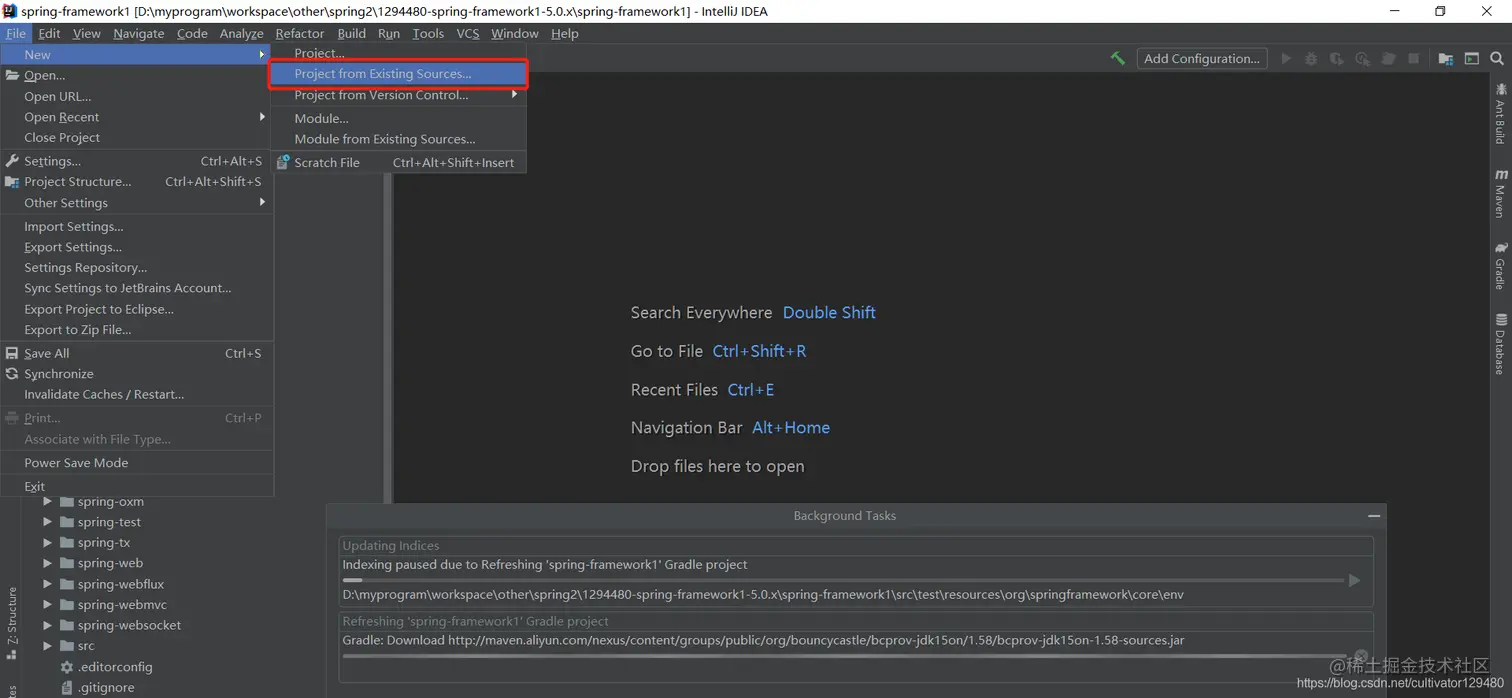The height and width of the screenshot is (698, 1512).
Task: Open the Maven side panel
Action: click(1500, 193)
